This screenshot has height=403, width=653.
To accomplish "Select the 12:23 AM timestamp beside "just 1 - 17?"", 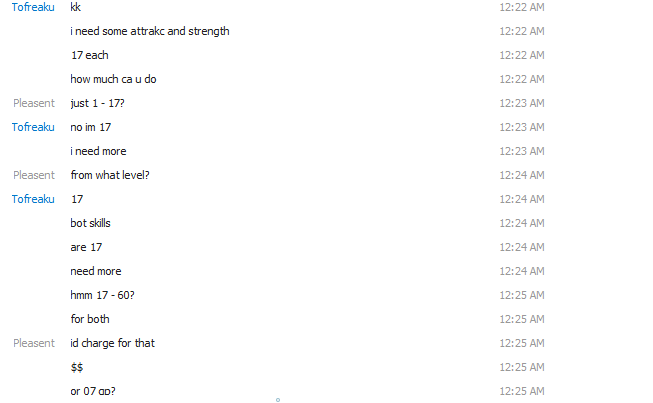I will click(x=522, y=103).
